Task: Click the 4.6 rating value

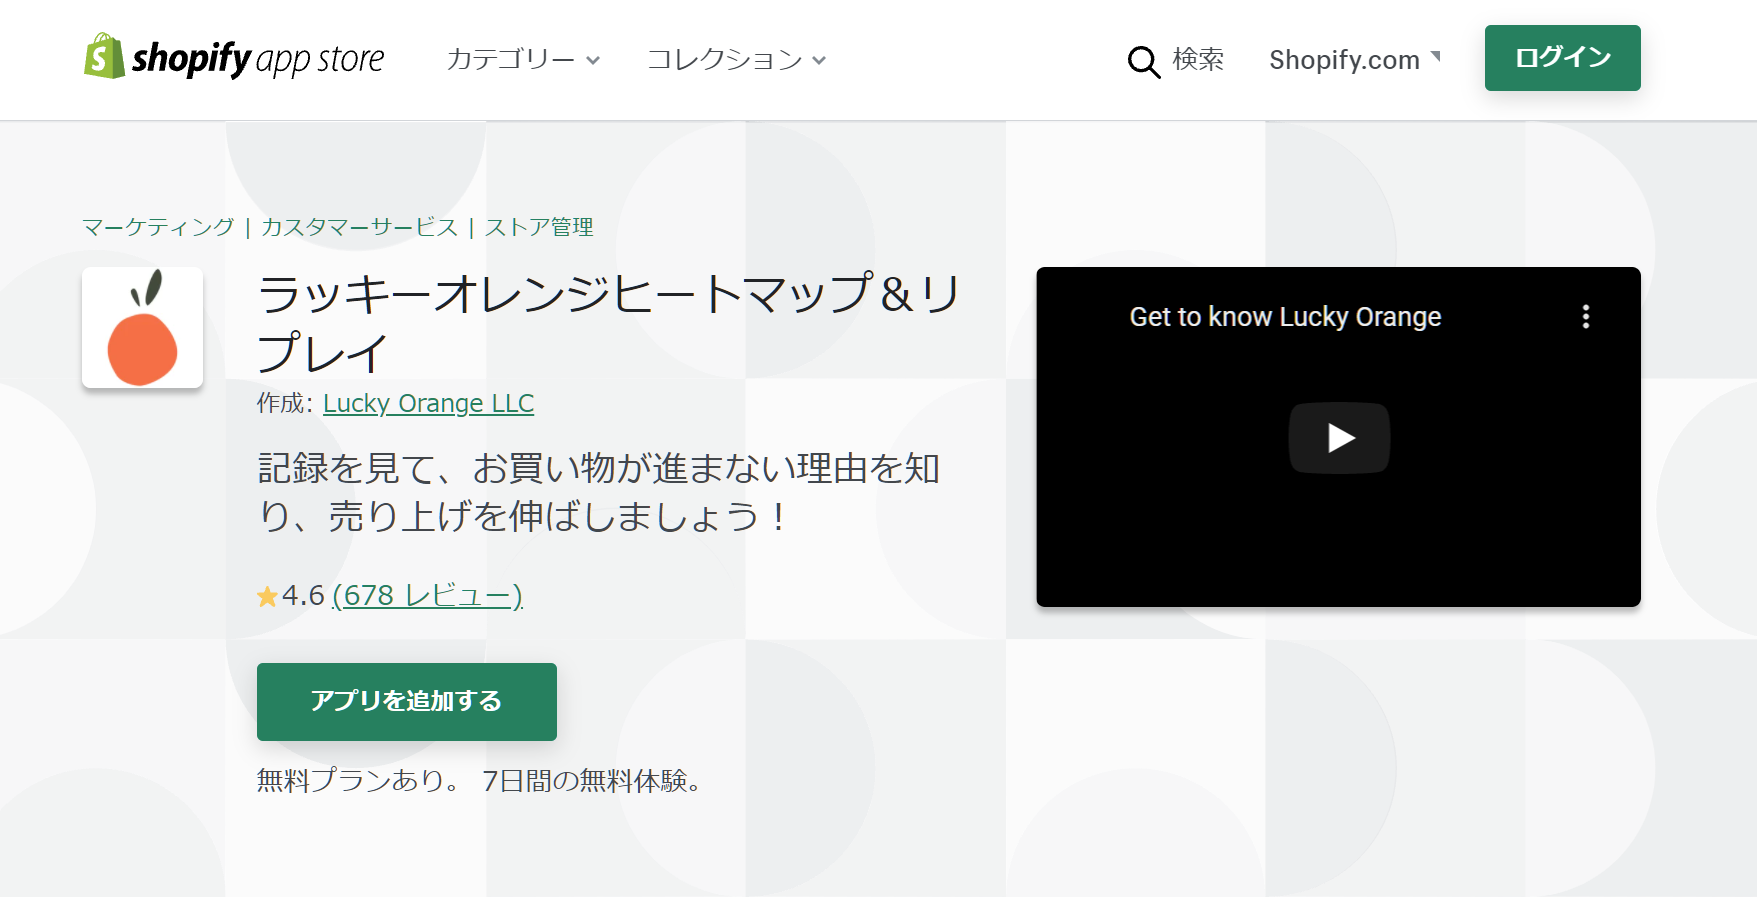Action: pos(303,595)
